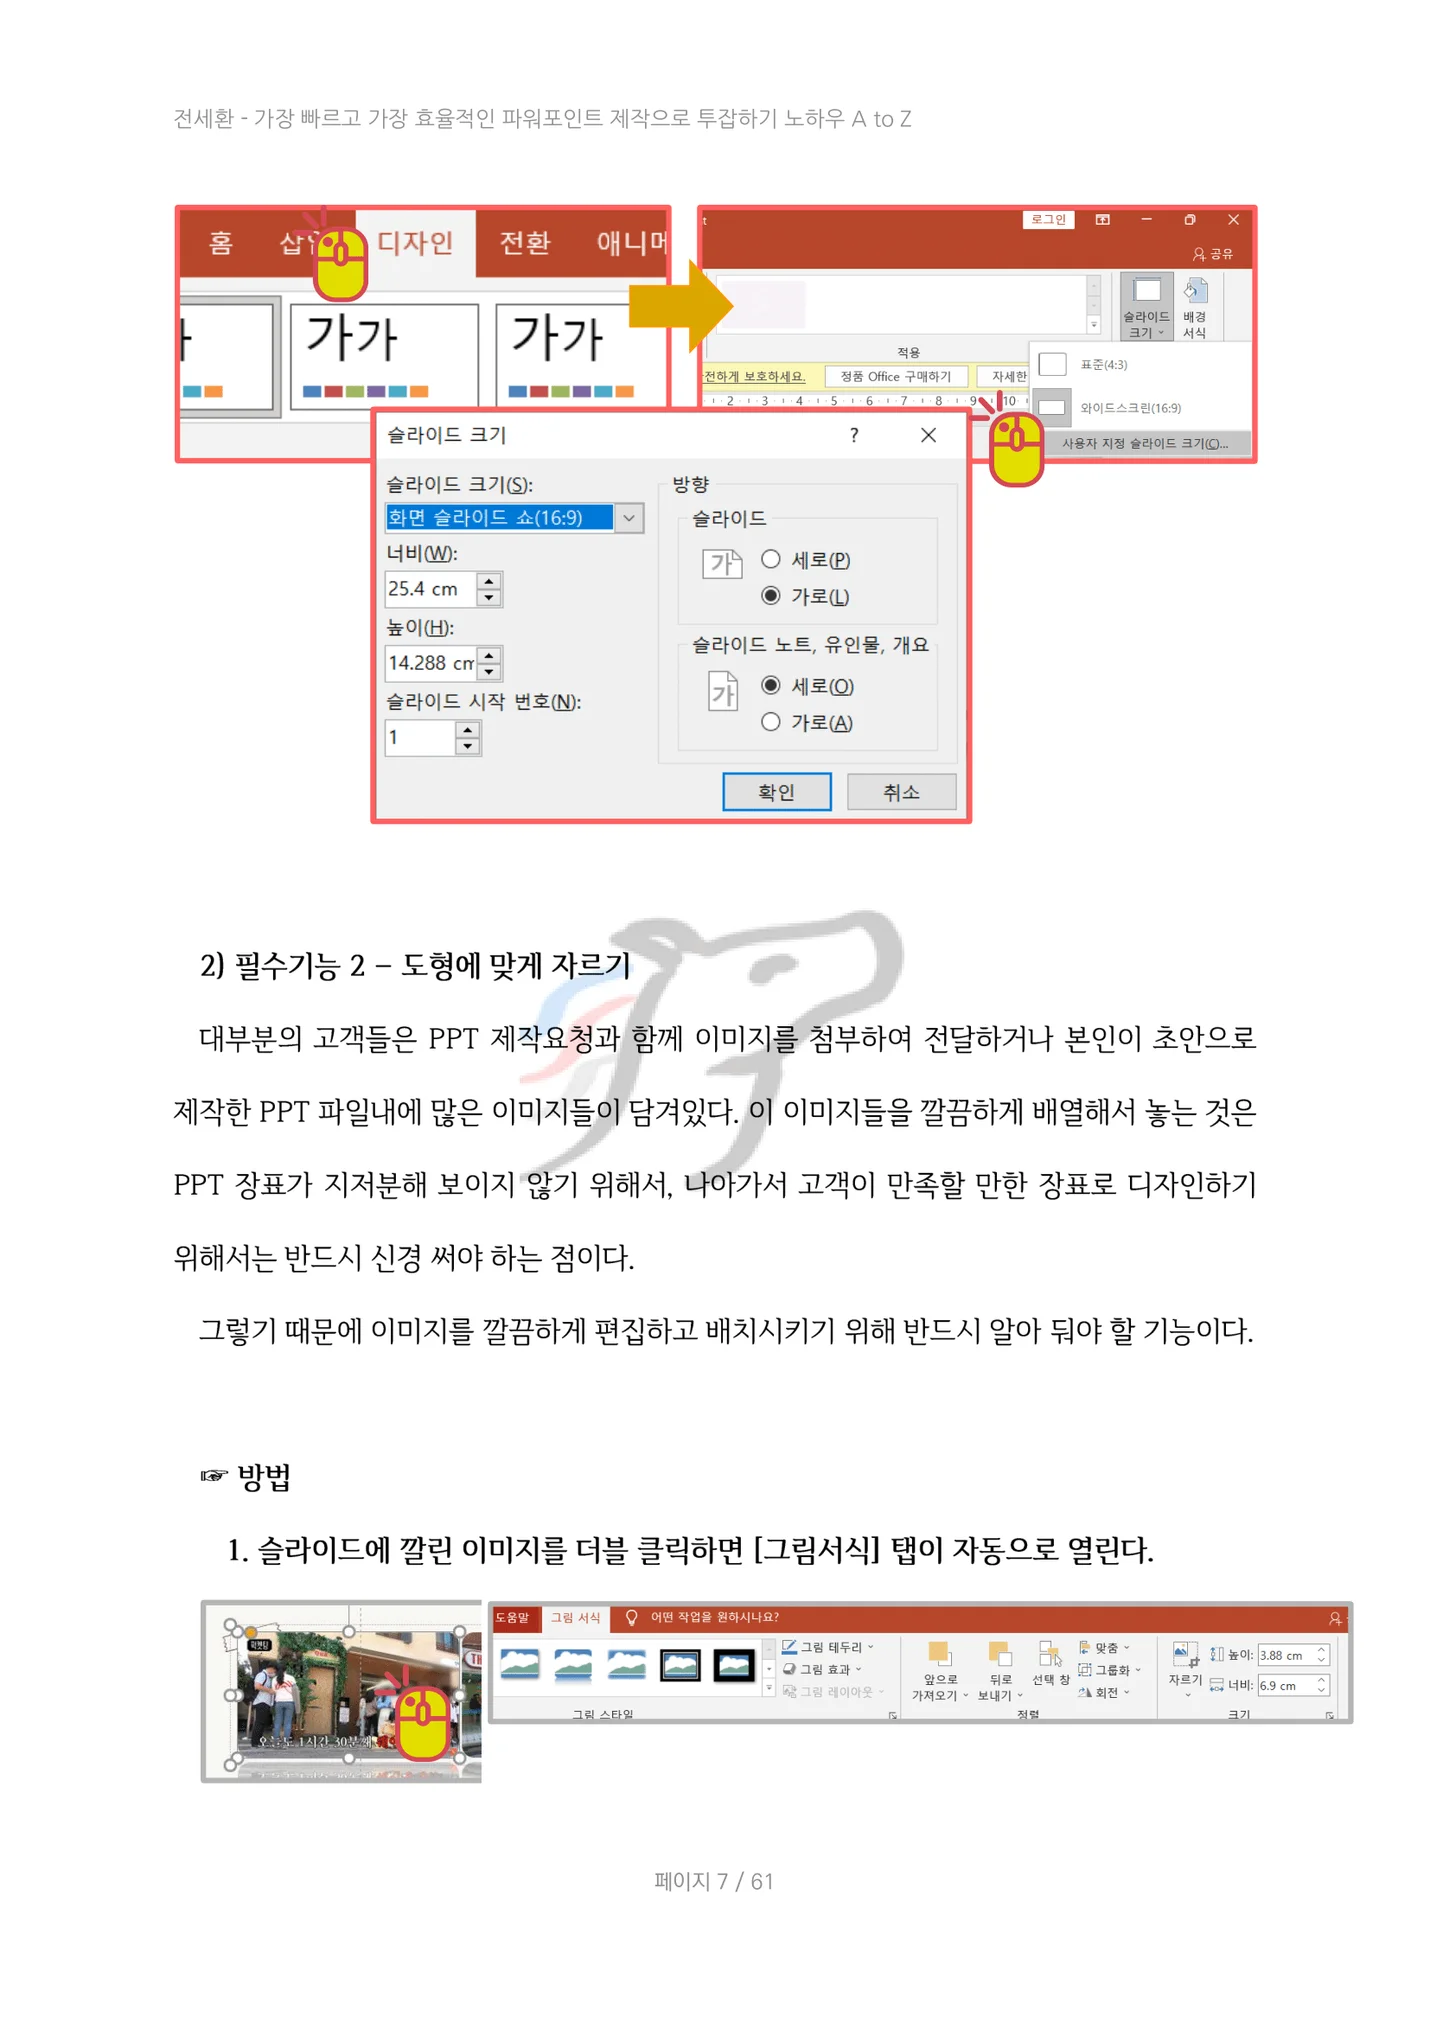The image size is (1430, 2022).
Task: Cancel dialog with 취소 button
Action: pos(900,792)
